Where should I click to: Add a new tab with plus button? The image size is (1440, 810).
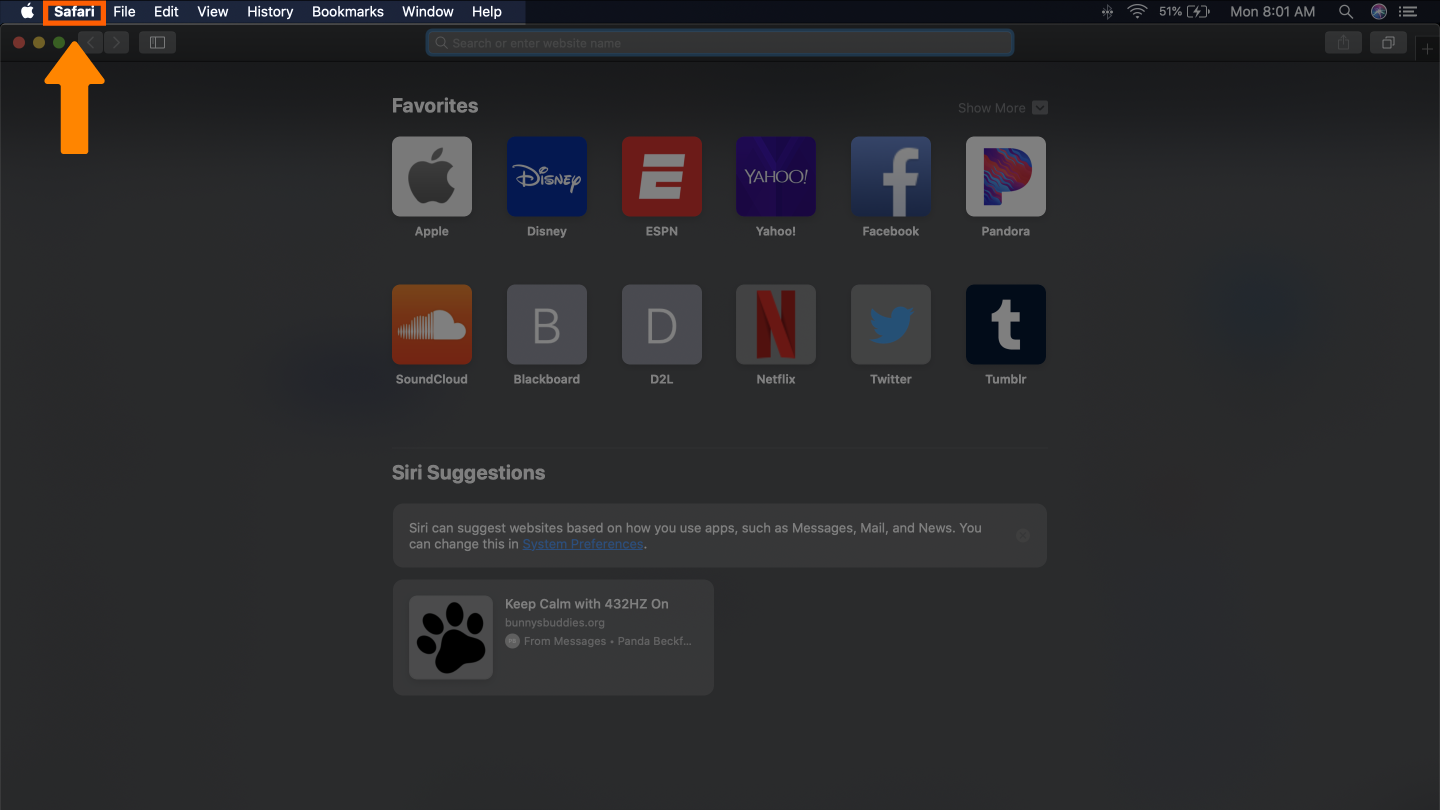[1427, 50]
